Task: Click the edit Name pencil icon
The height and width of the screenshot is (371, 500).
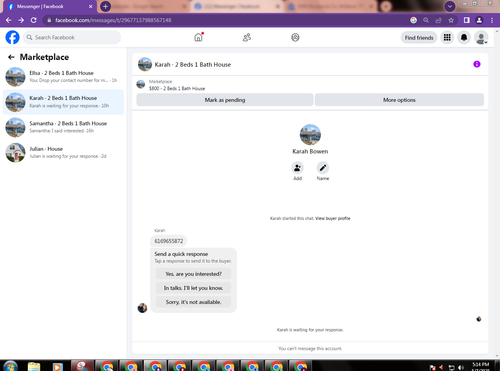Action: coord(323,168)
